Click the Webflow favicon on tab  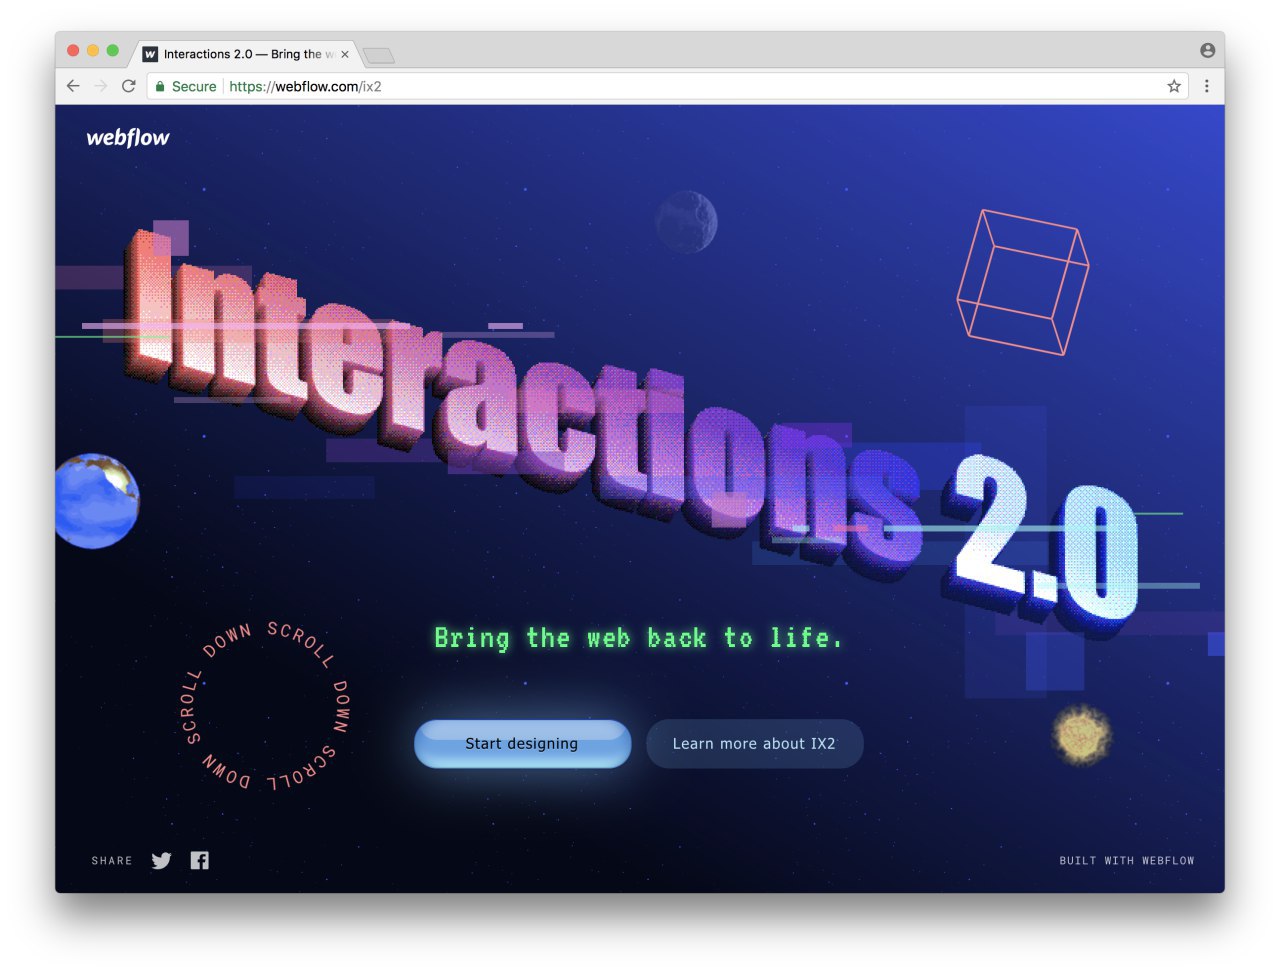tap(150, 54)
